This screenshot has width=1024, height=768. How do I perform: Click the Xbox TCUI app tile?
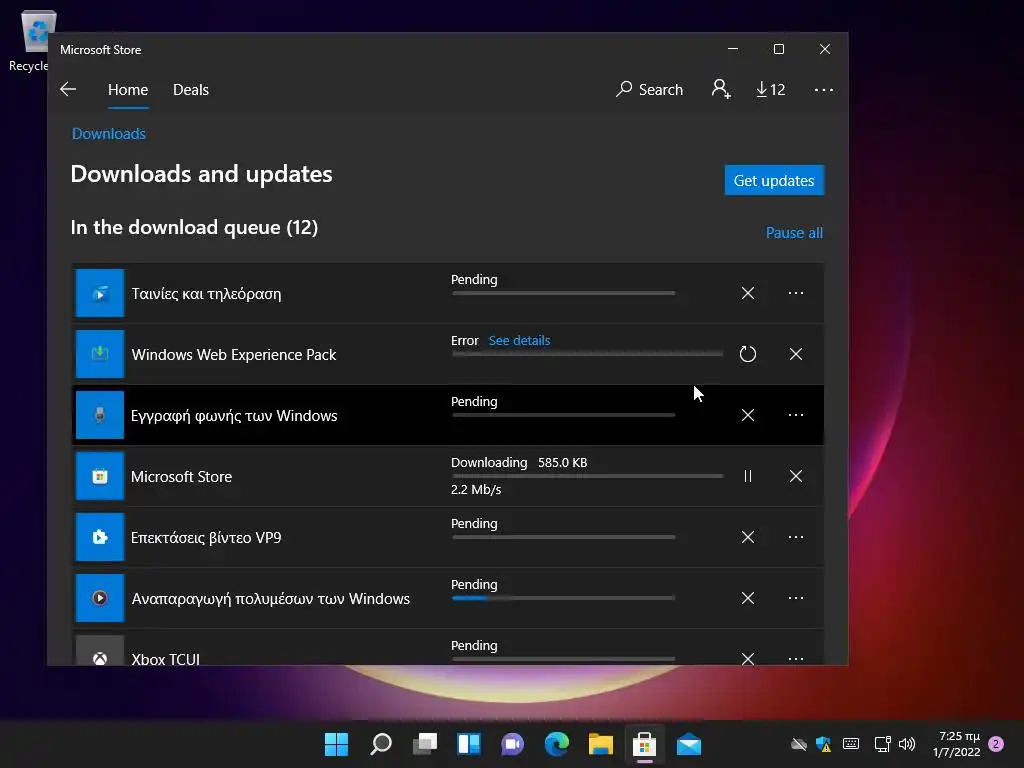click(100, 650)
